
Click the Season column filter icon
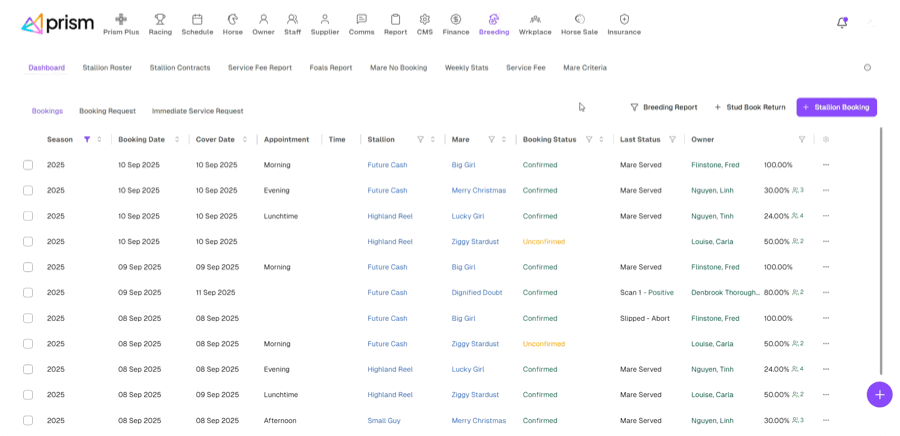pyautogui.click(x=87, y=139)
